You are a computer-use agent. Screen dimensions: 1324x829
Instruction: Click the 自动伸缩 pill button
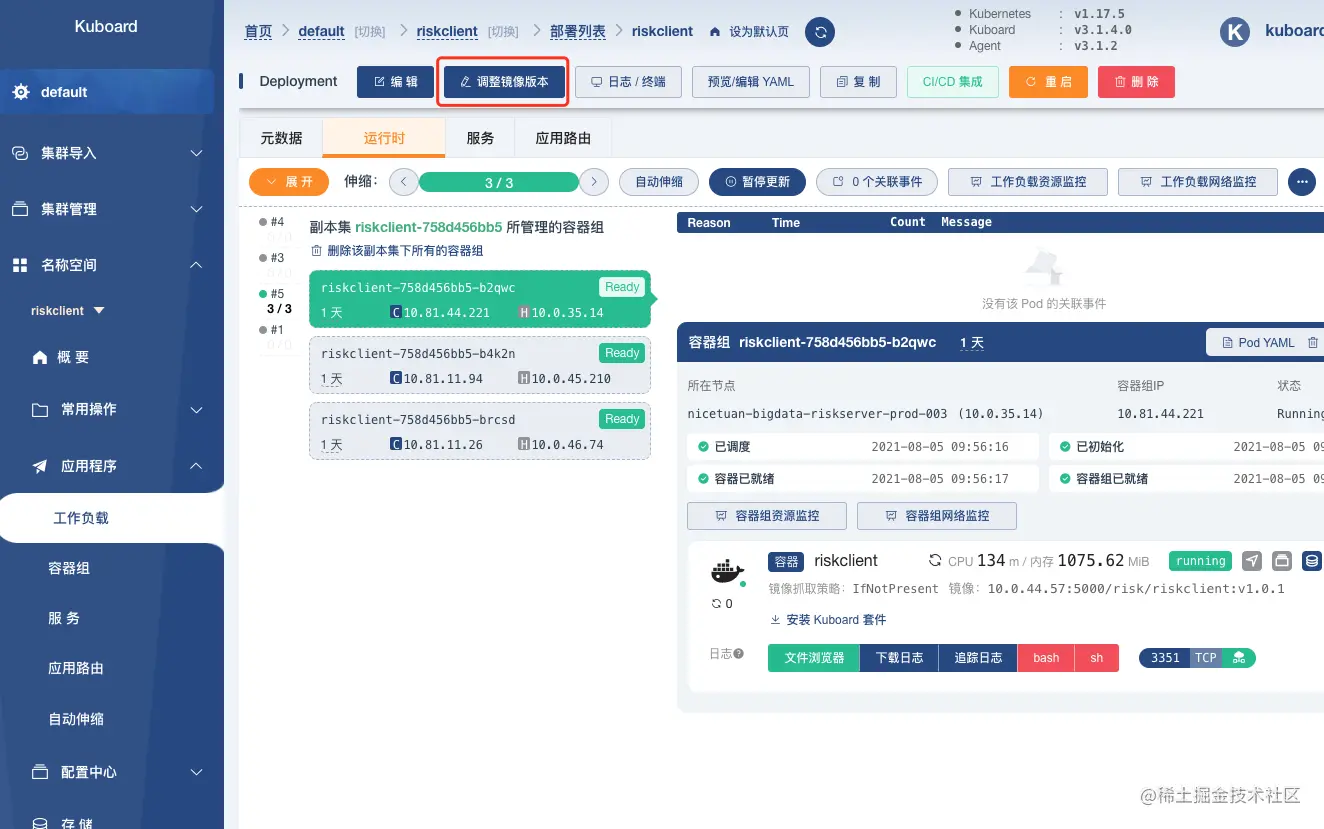(658, 182)
